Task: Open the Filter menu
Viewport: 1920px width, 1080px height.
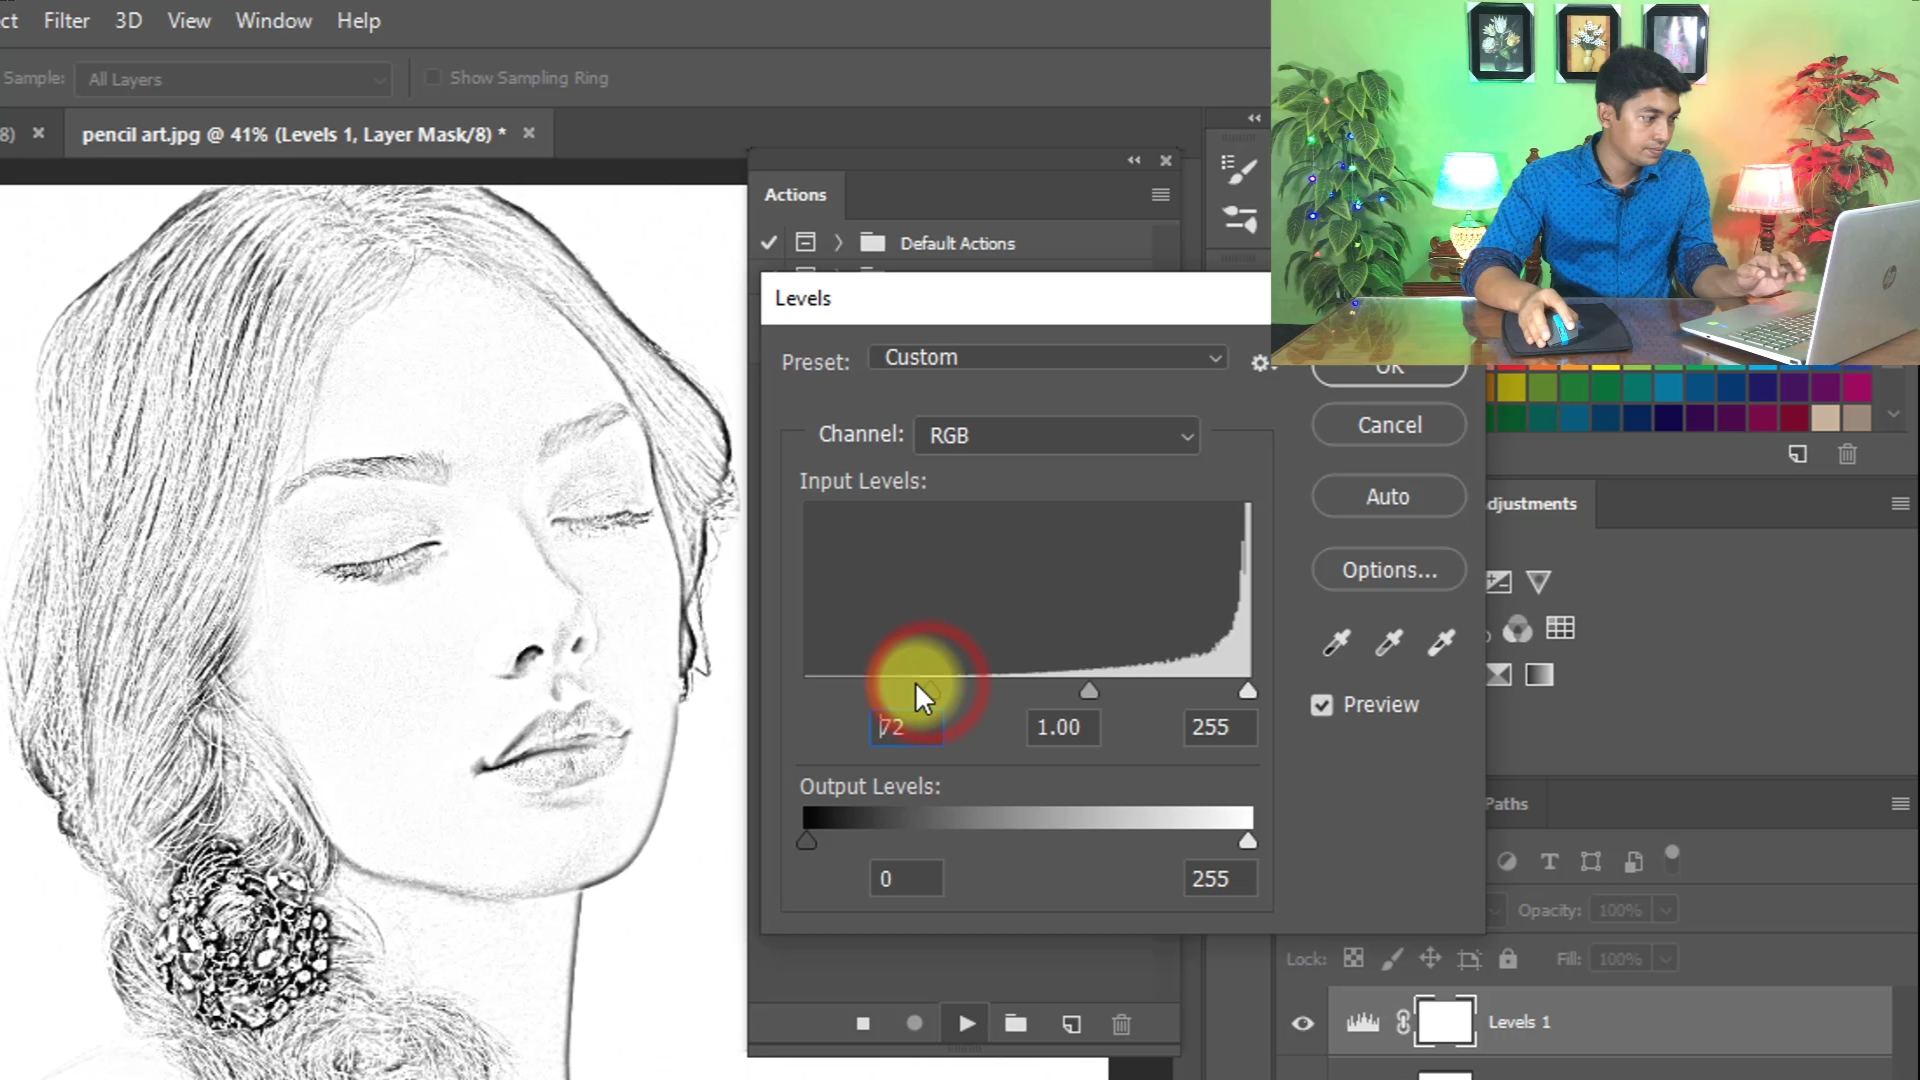Action: pos(66,20)
